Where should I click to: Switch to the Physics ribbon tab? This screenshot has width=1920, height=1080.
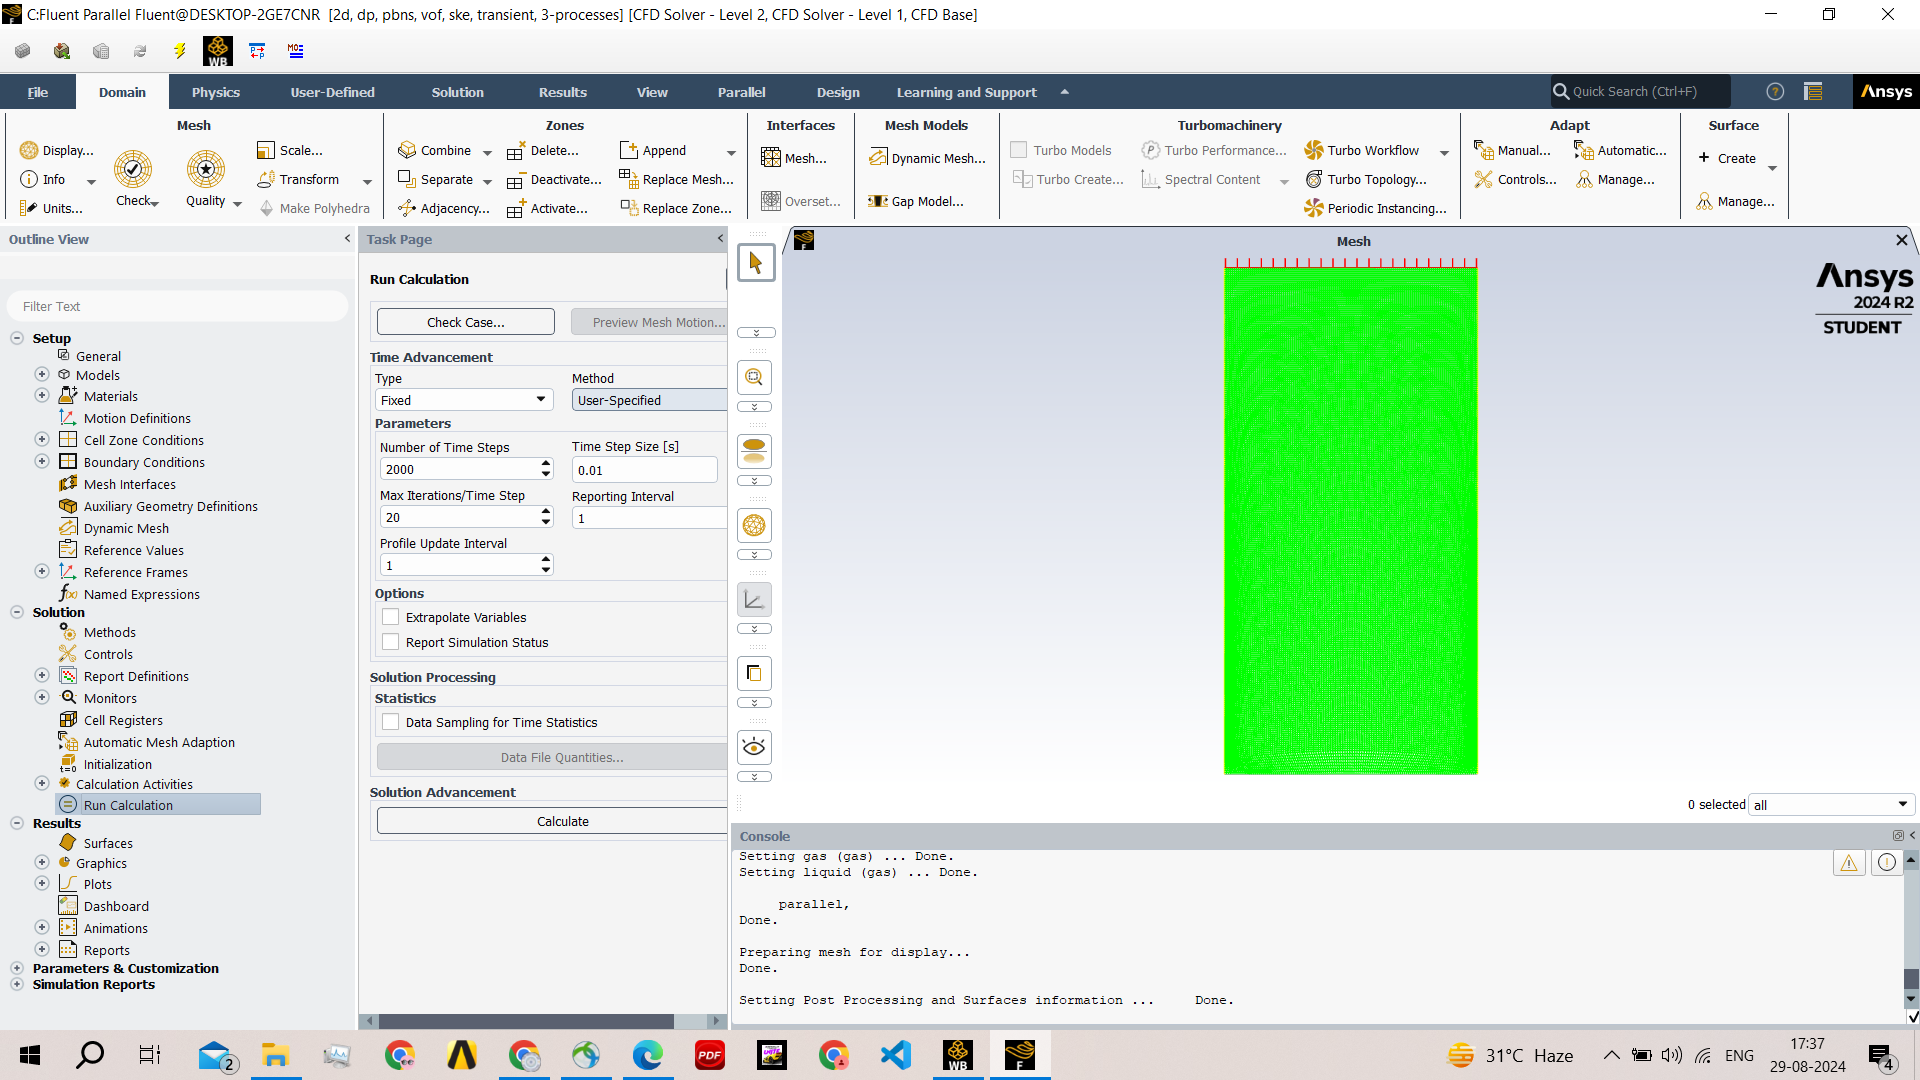point(215,92)
